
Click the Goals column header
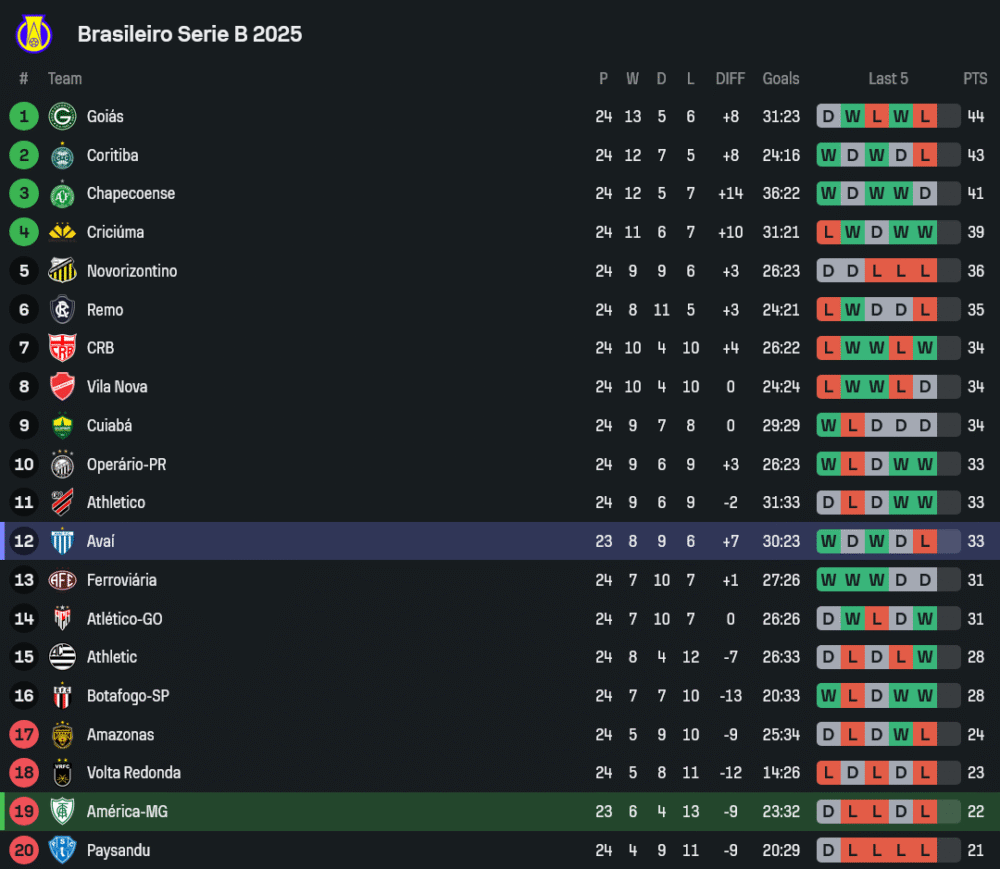(781, 79)
